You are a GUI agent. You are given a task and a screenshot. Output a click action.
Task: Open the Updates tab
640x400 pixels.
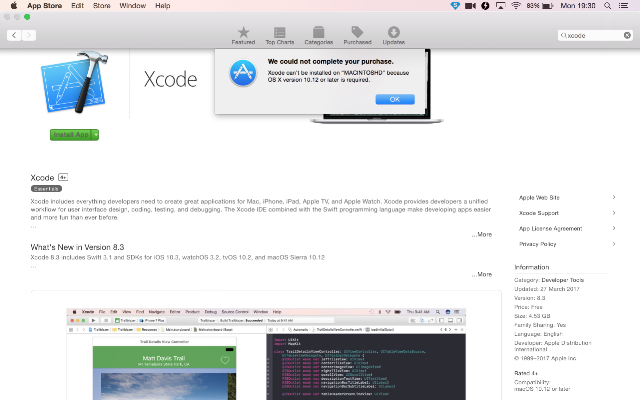393,36
